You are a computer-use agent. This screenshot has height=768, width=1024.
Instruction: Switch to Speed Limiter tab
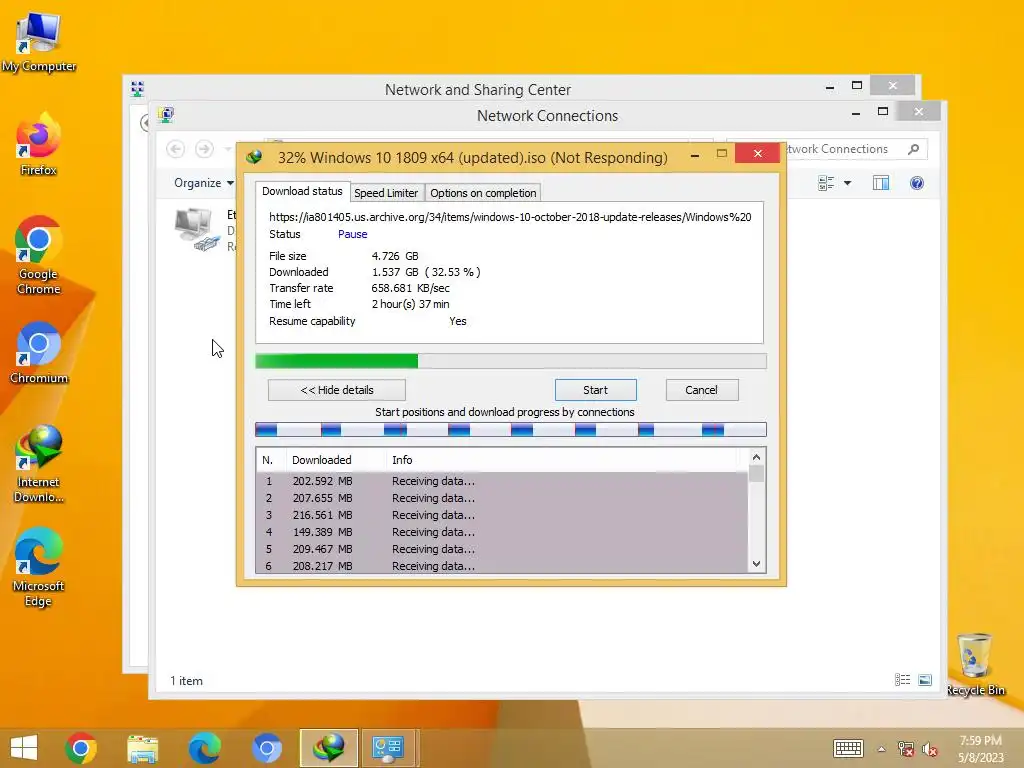click(x=385, y=193)
